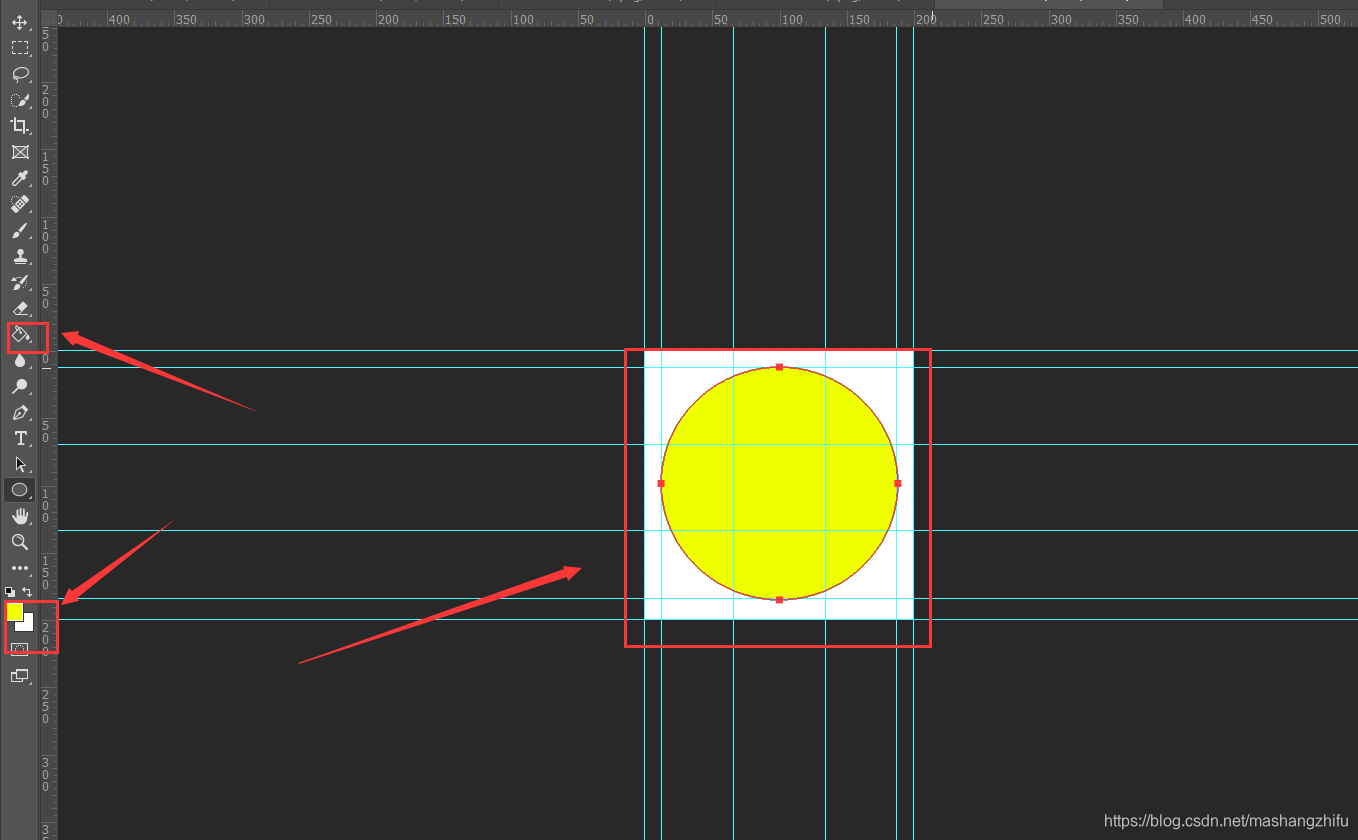Select the Lasso tool

[x=19, y=74]
